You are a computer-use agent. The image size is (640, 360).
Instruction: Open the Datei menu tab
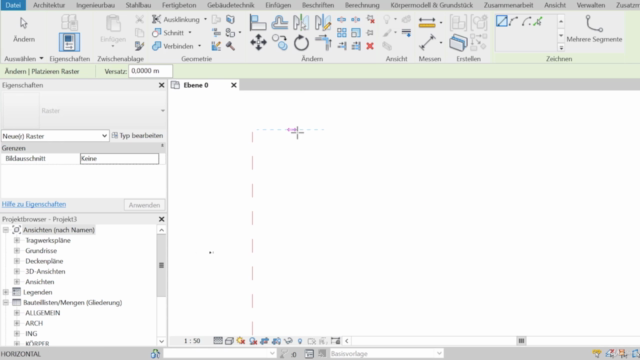click(13, 5)
